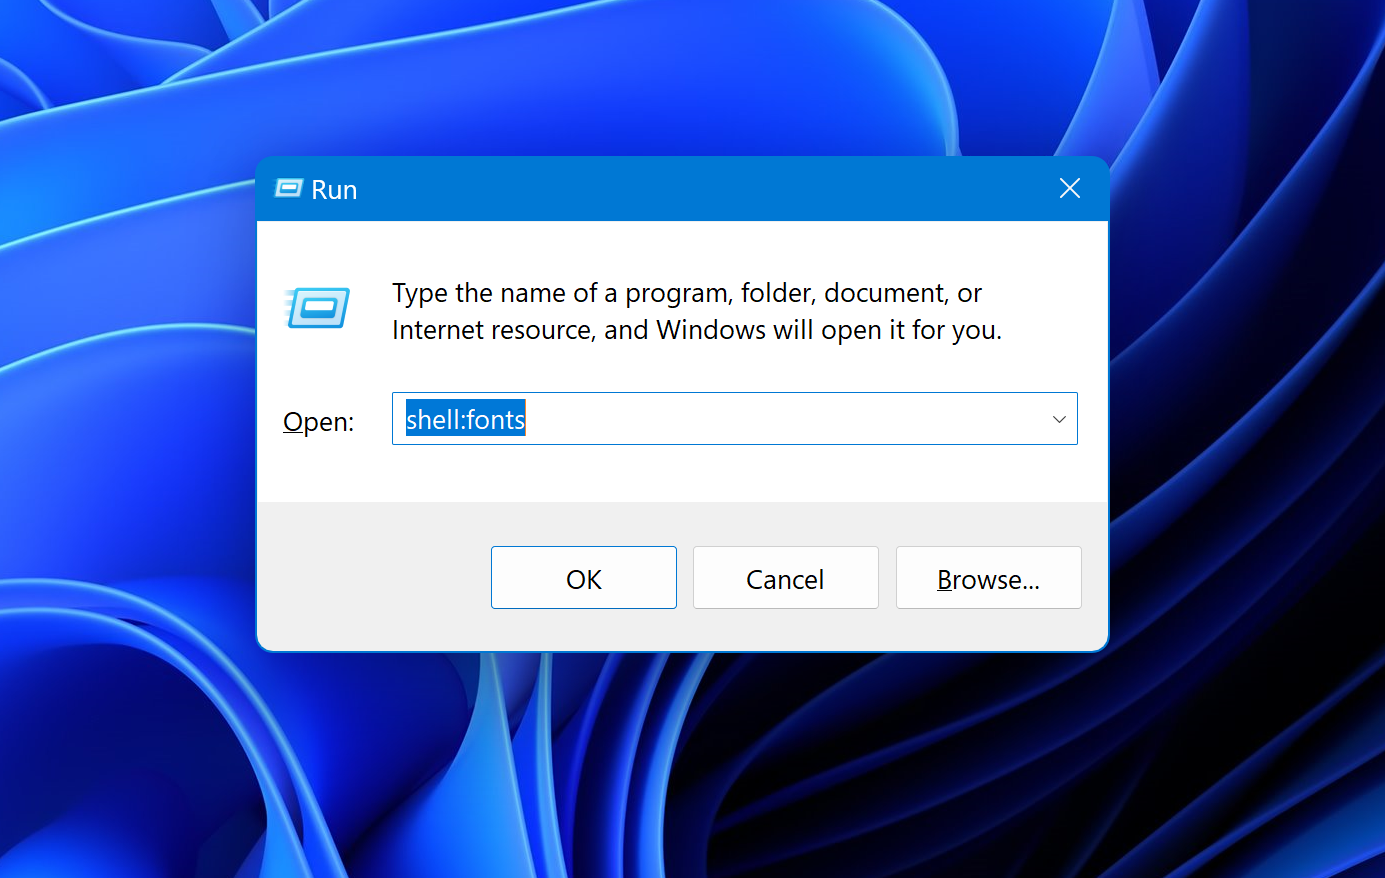Click the "Run" title text
The height and width of the screenshot is (878, 1385).
tap(334, 190)
